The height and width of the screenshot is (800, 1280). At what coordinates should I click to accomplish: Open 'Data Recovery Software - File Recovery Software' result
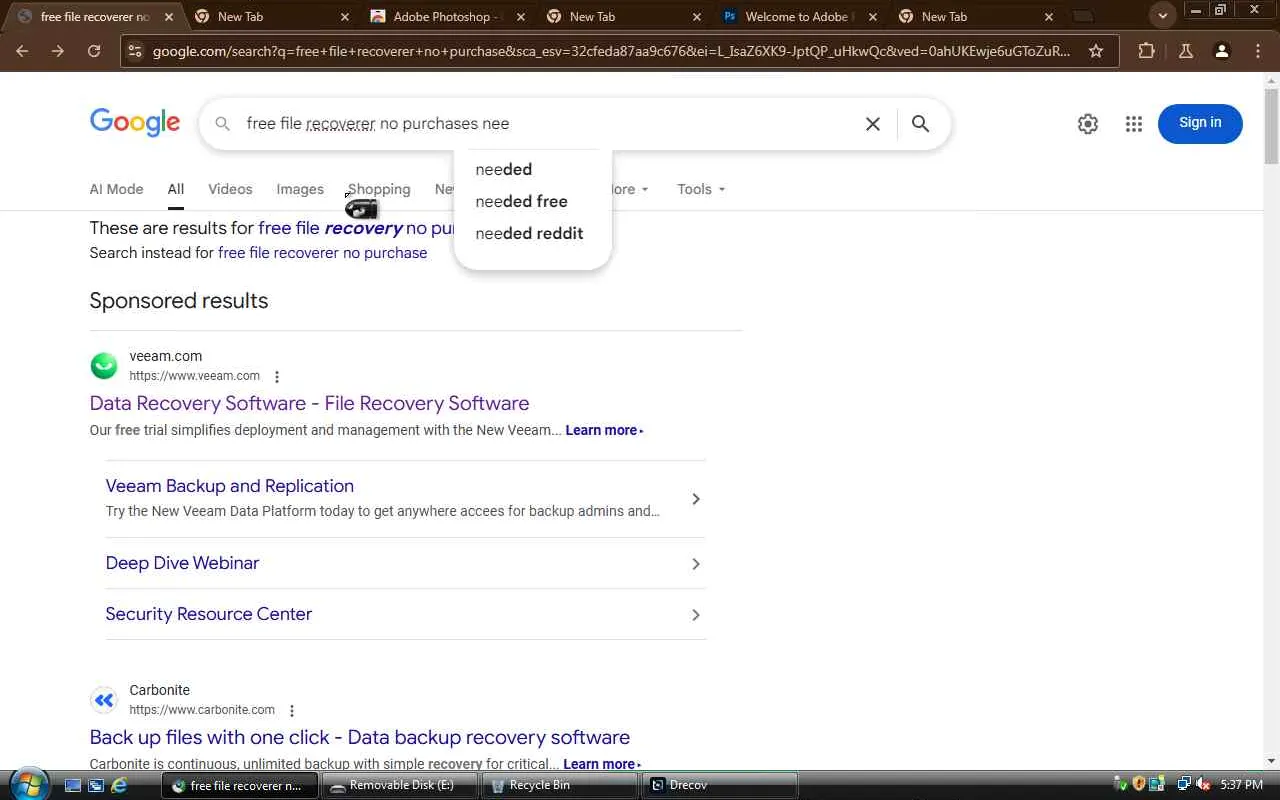309,403
